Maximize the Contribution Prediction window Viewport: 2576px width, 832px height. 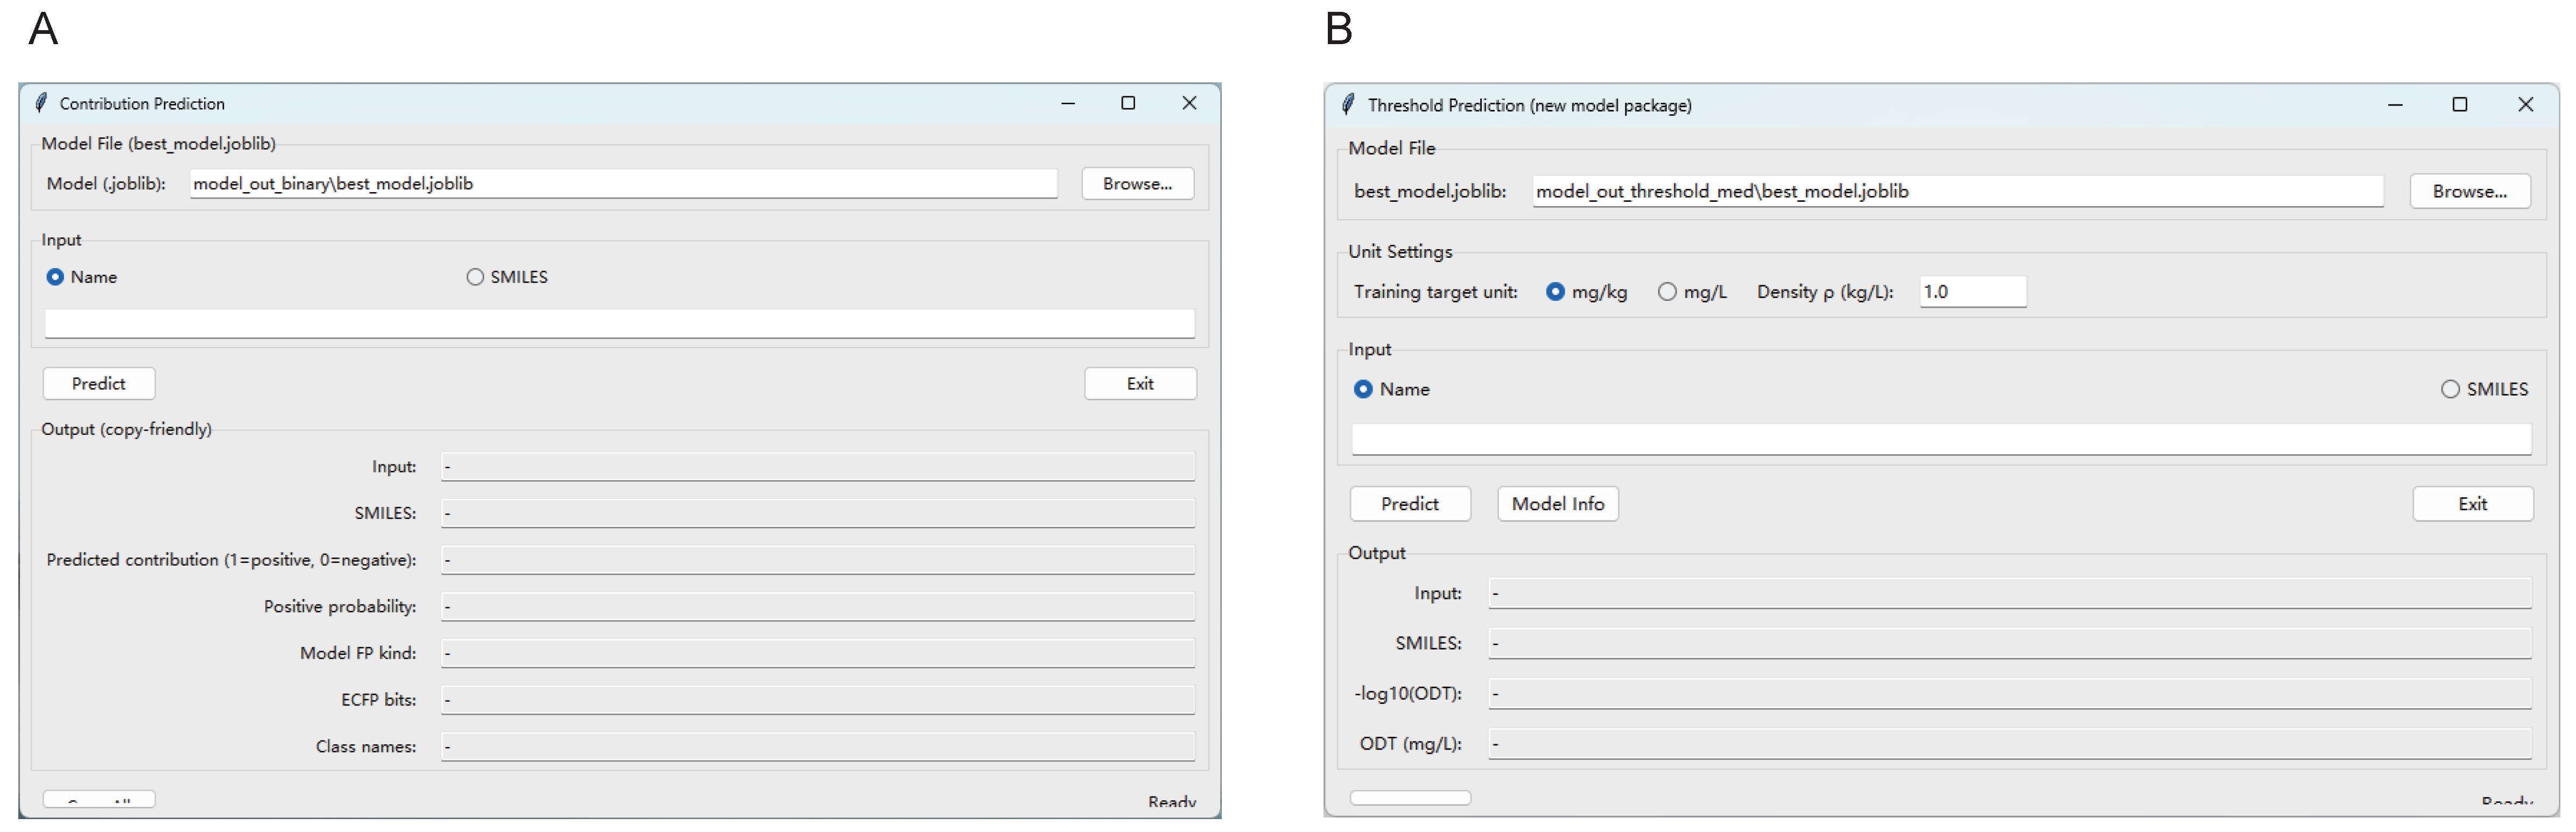pos(1128,103)
